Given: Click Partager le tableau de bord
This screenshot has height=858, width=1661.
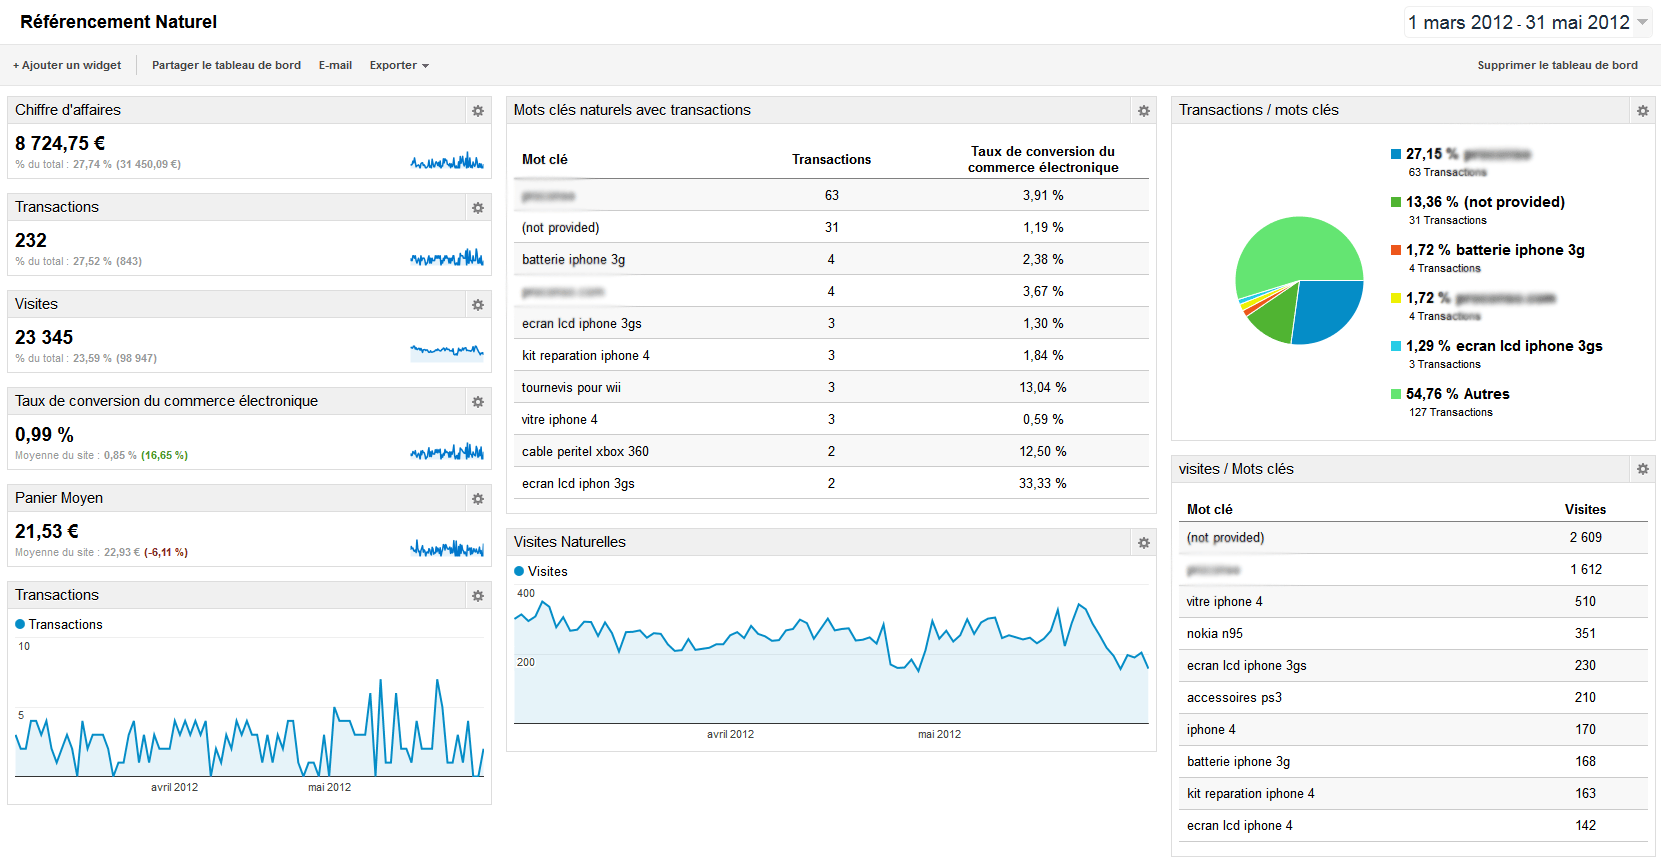Looking at the screenshot, I should (x=226, y=66).
